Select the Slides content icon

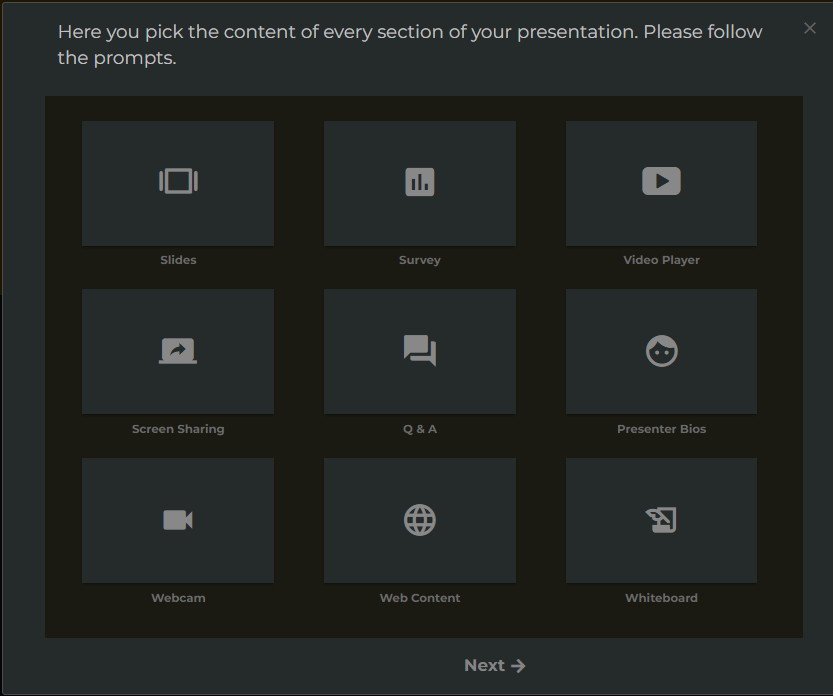click(178, 181)
